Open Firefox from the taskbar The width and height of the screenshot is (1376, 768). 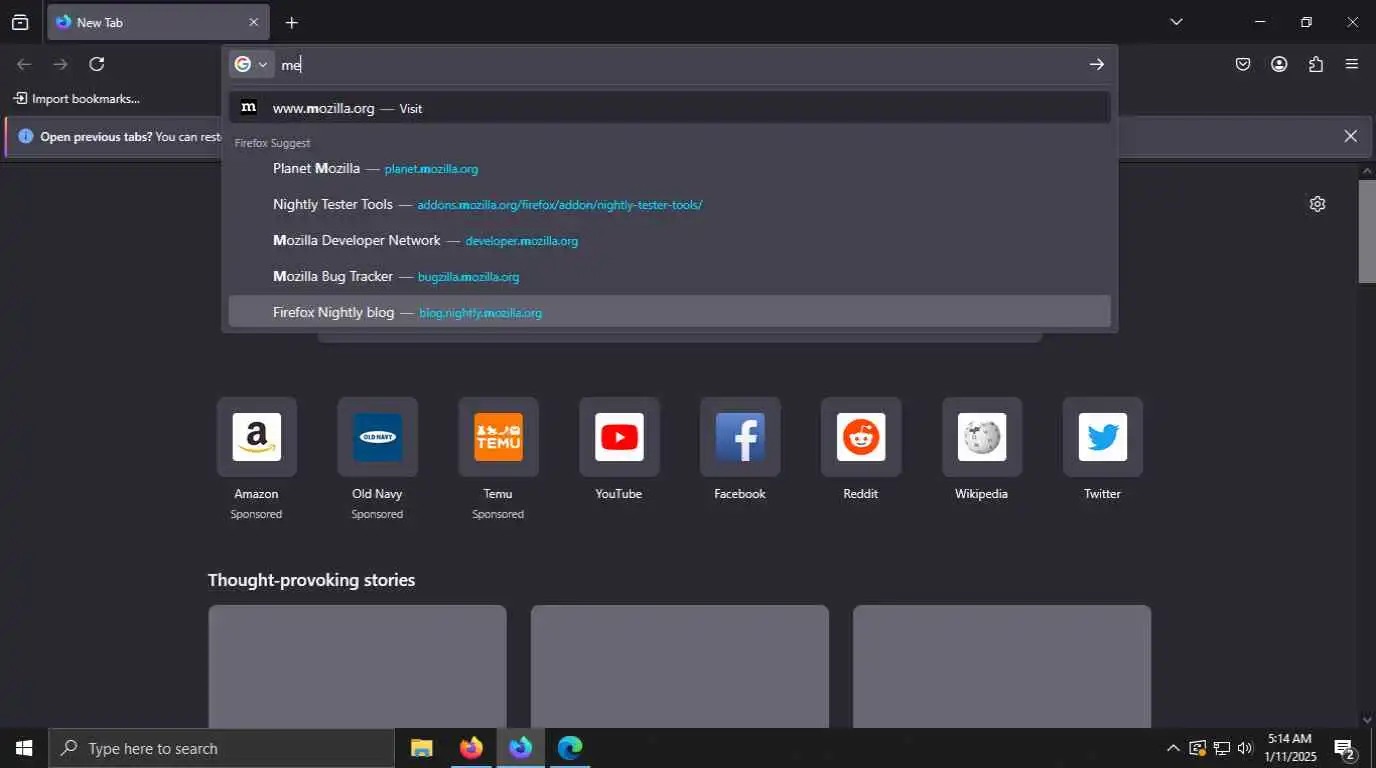(471, 748)
